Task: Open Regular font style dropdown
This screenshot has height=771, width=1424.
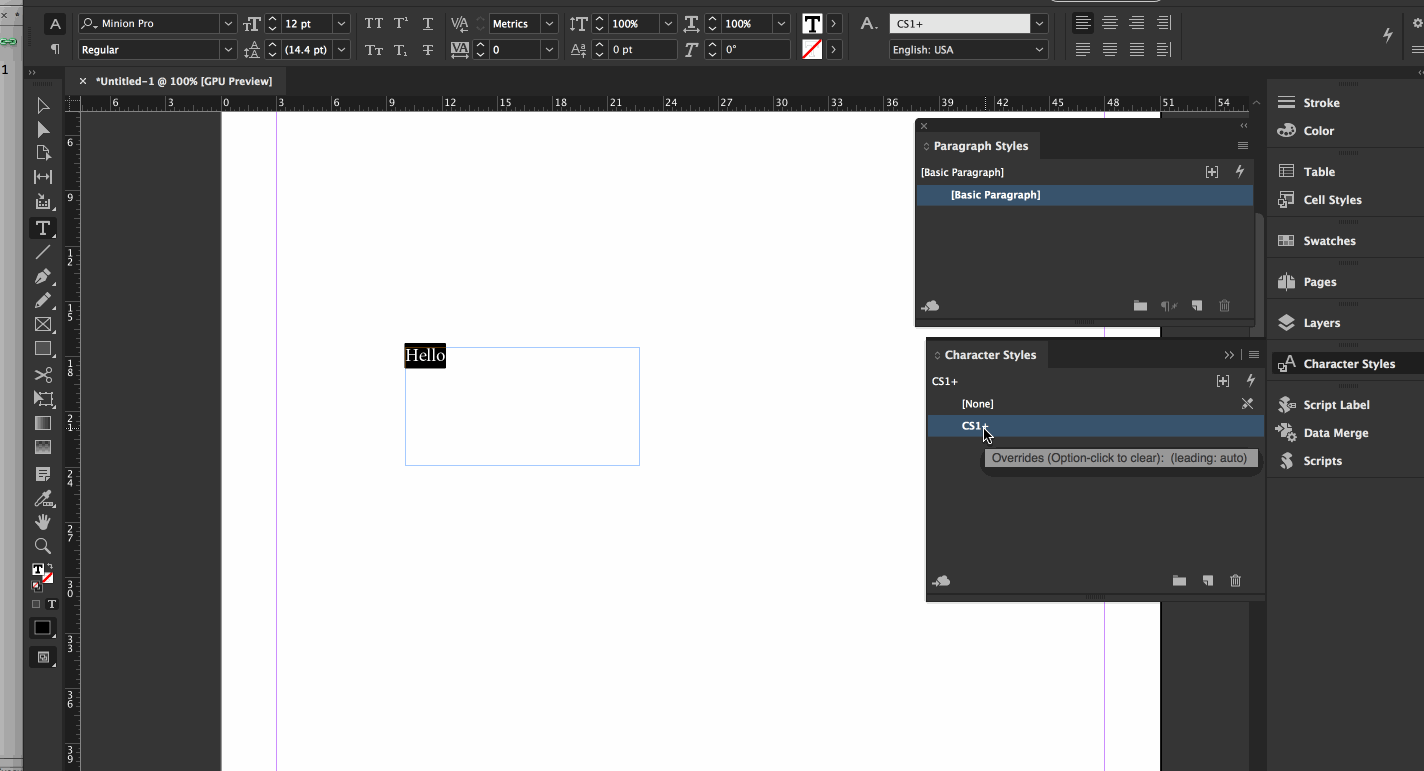Action: tap(228, 49)
